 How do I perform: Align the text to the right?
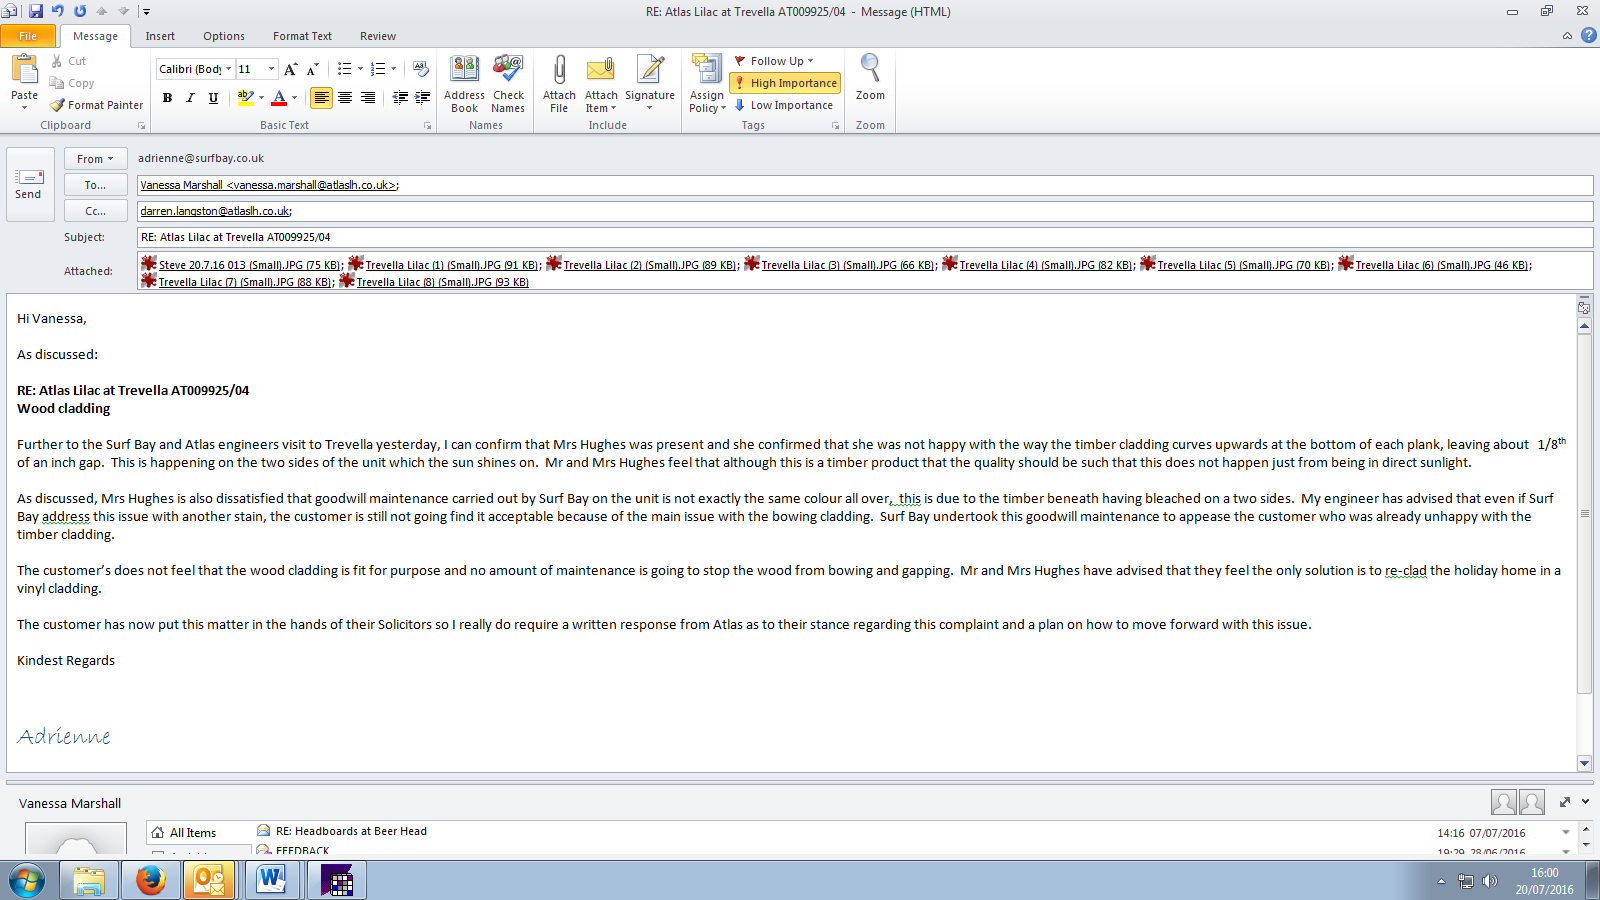coord(368,97)
